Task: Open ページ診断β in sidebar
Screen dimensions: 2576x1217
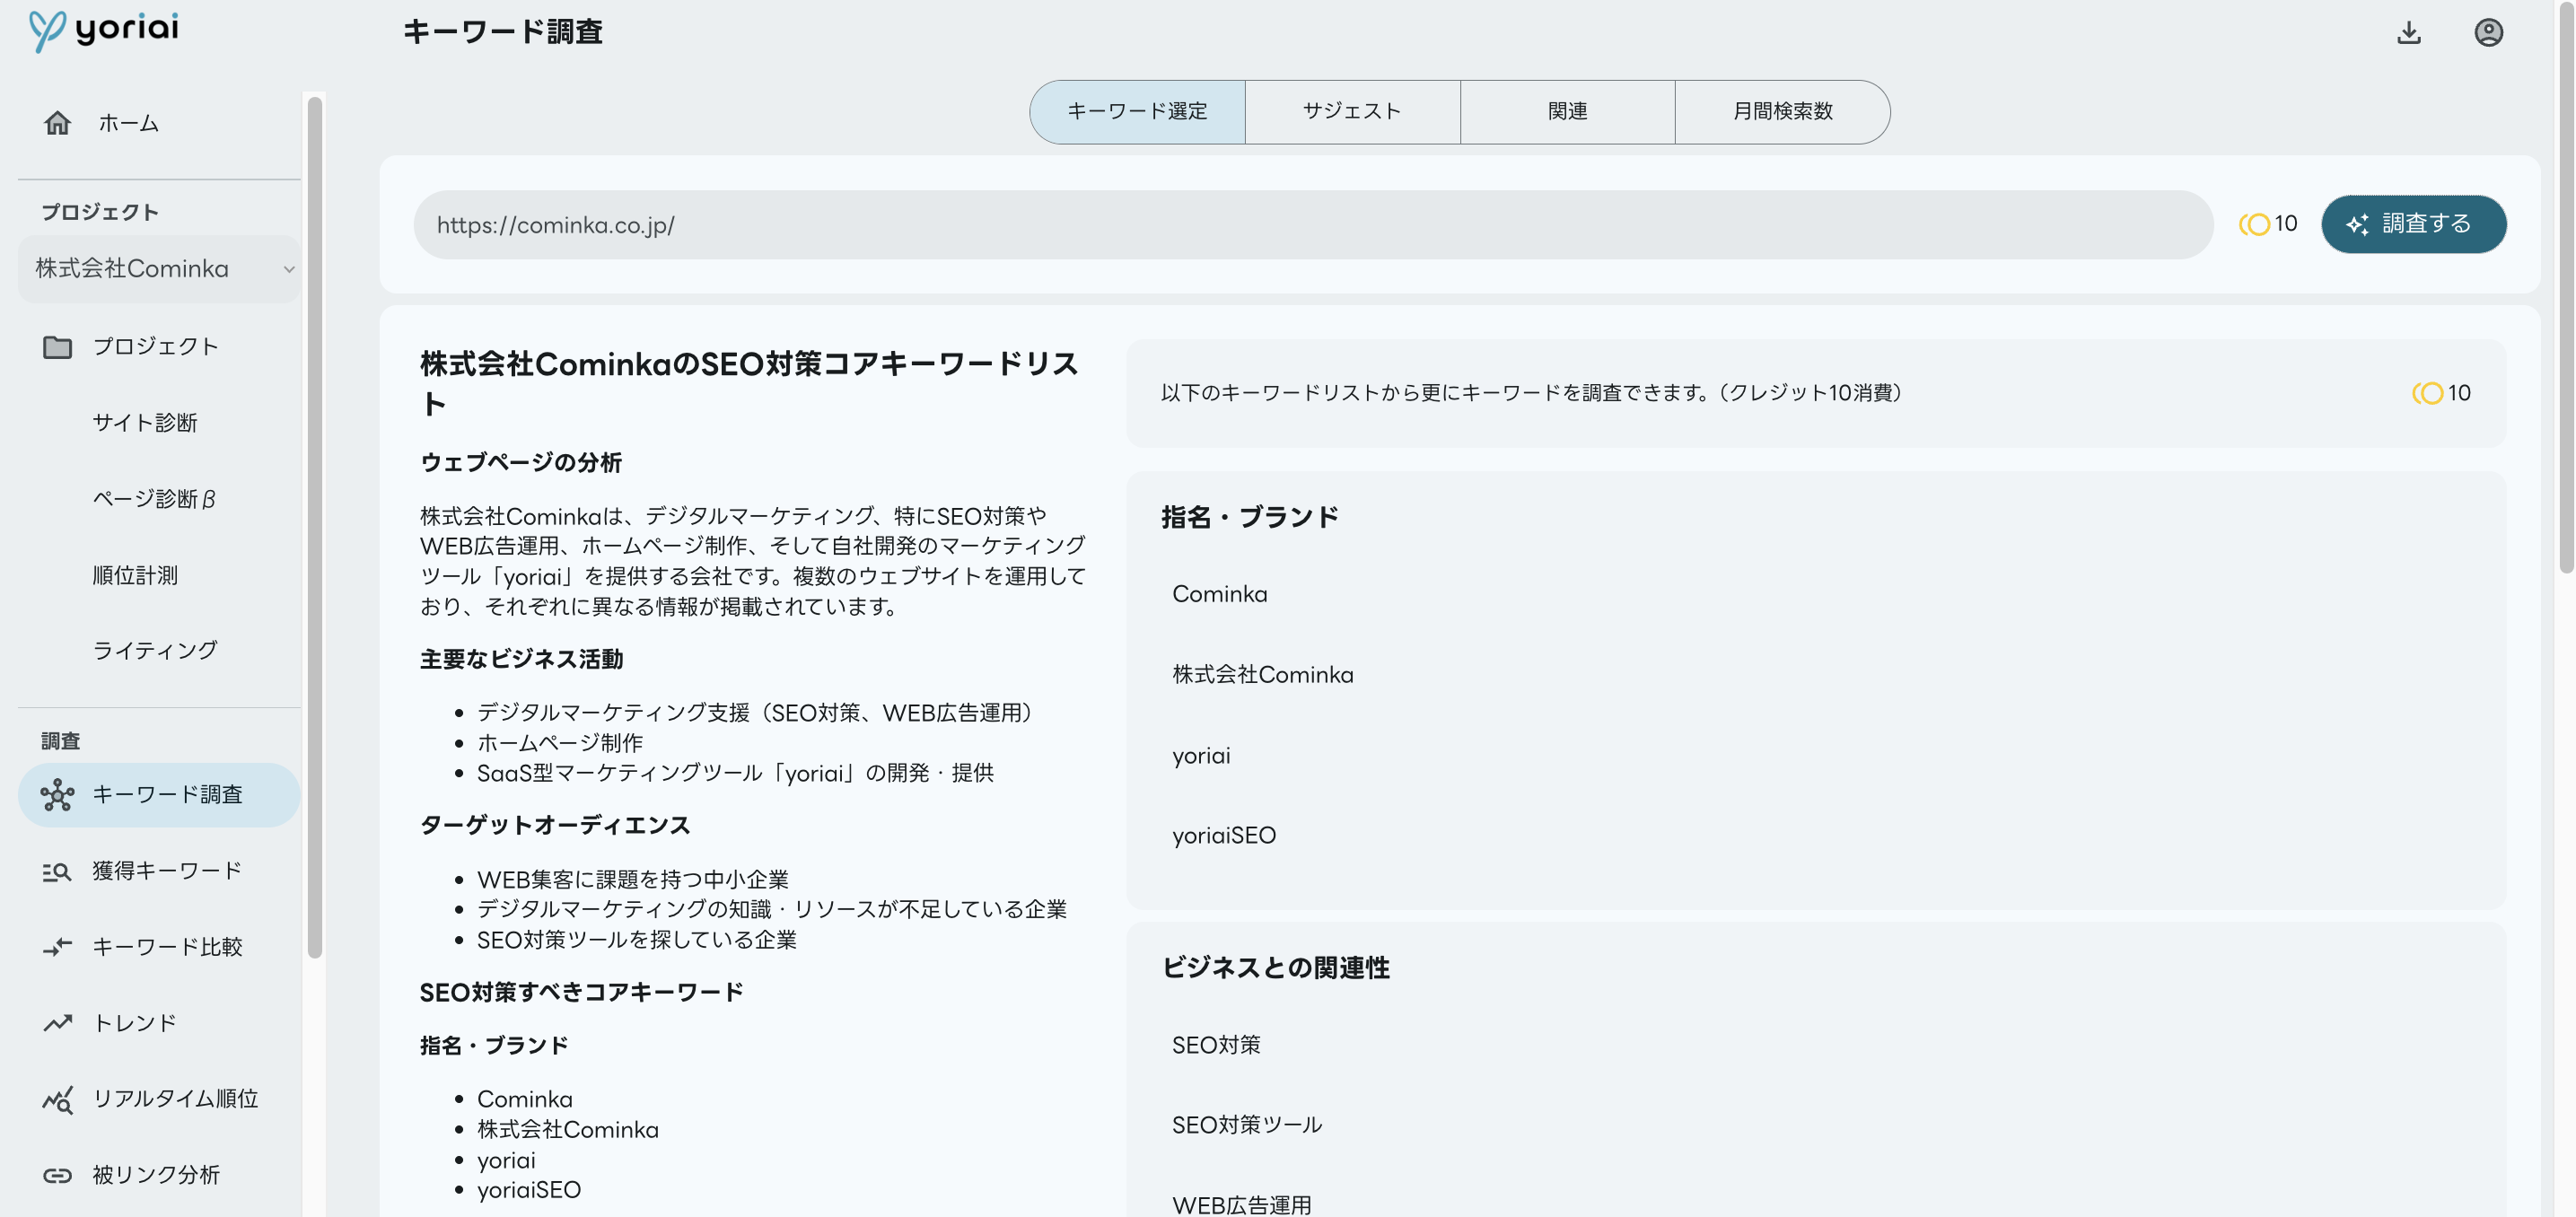Action: (154, 498)
